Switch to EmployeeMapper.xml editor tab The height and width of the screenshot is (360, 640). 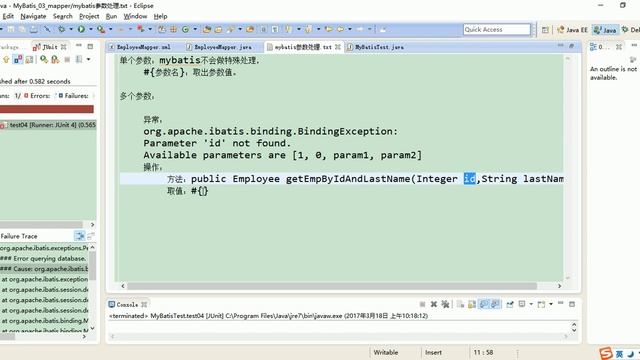pyautogui.click(x=140, y=47)
